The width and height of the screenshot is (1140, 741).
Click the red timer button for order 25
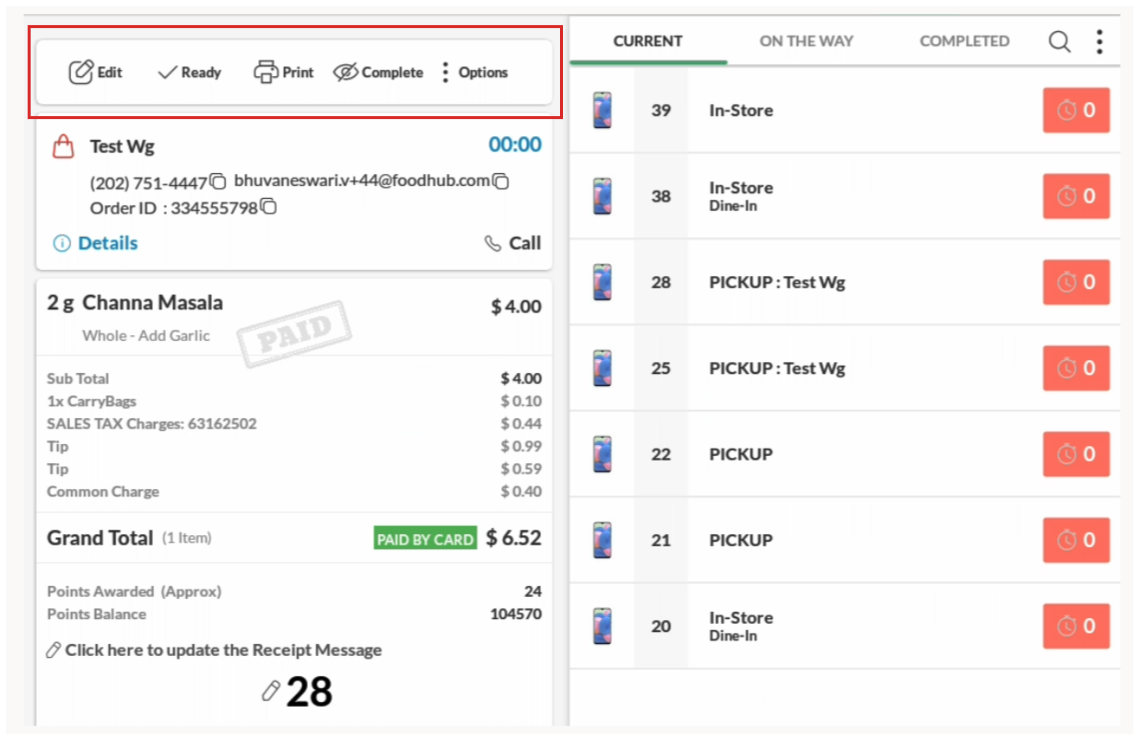click(1076, 368)
